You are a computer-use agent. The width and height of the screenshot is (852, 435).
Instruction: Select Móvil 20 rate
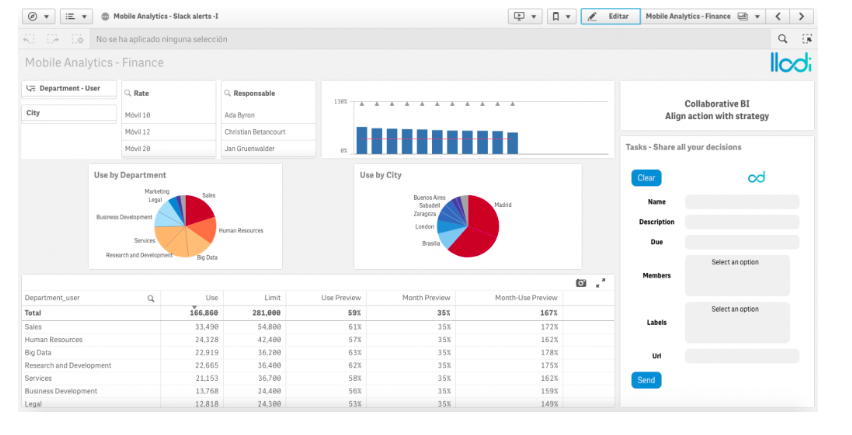169,148
